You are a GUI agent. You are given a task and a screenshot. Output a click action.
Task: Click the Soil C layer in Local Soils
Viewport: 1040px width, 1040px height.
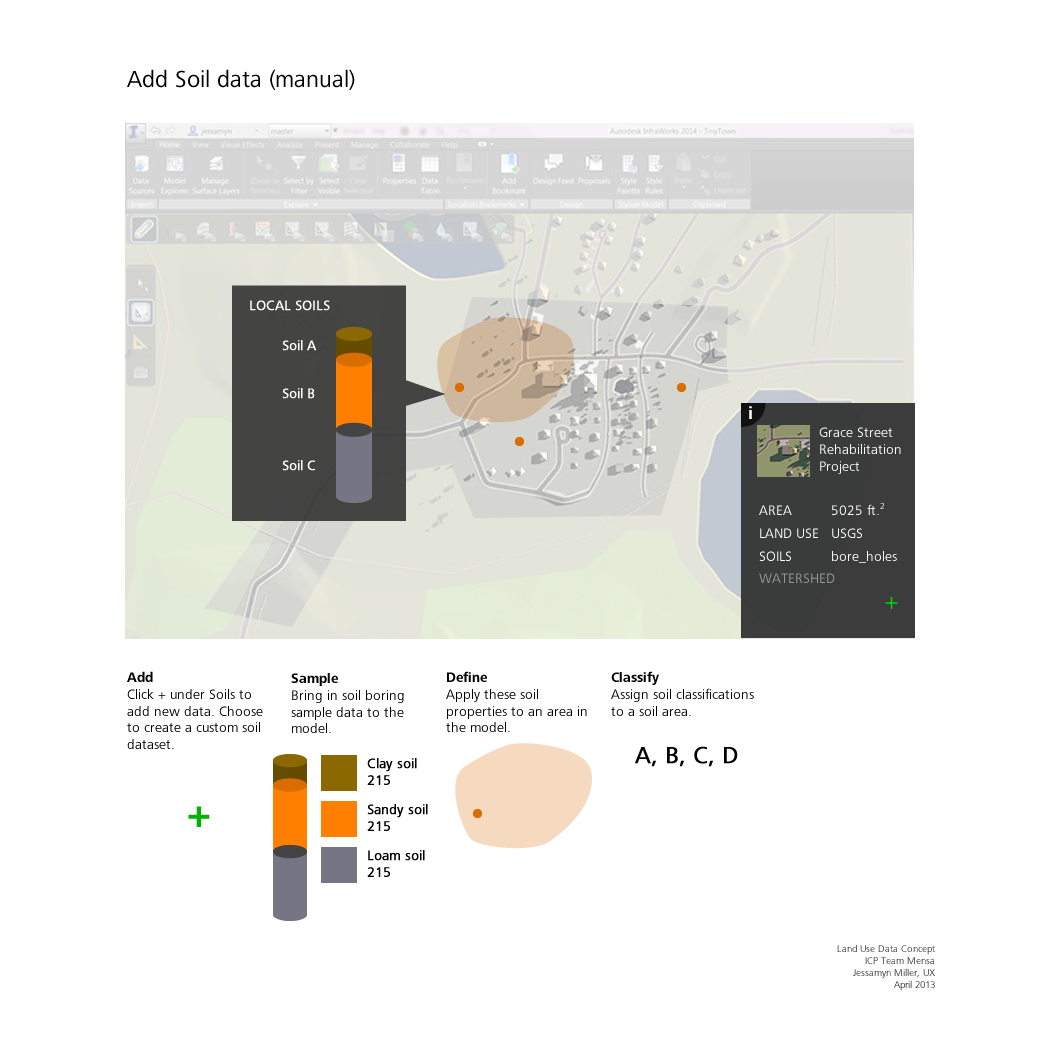354,466
